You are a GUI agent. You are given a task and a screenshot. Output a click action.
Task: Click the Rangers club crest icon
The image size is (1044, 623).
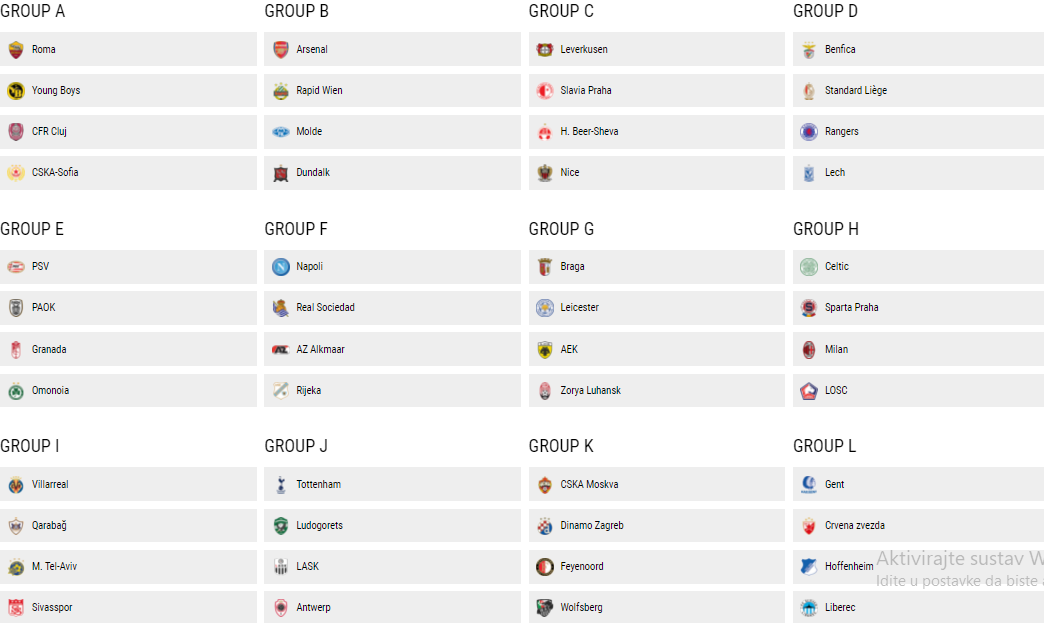809,132
